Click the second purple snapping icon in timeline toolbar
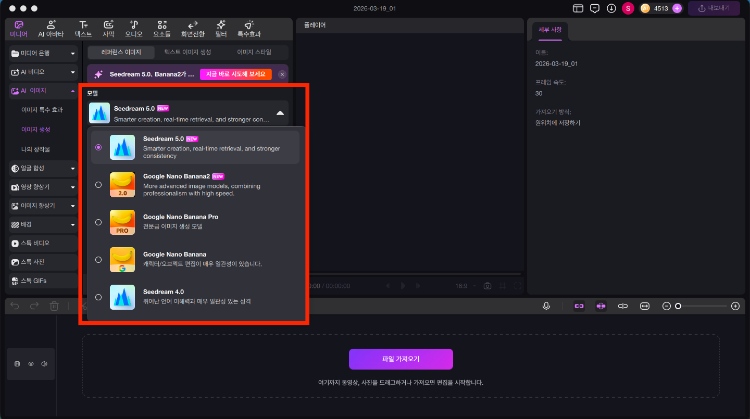This screenshot has width=750, height=419. pos(601,306)
